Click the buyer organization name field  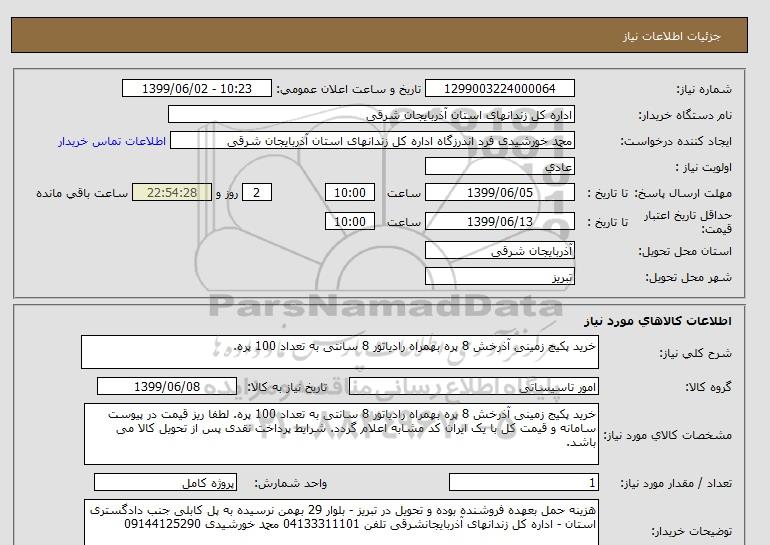[371, 114]
